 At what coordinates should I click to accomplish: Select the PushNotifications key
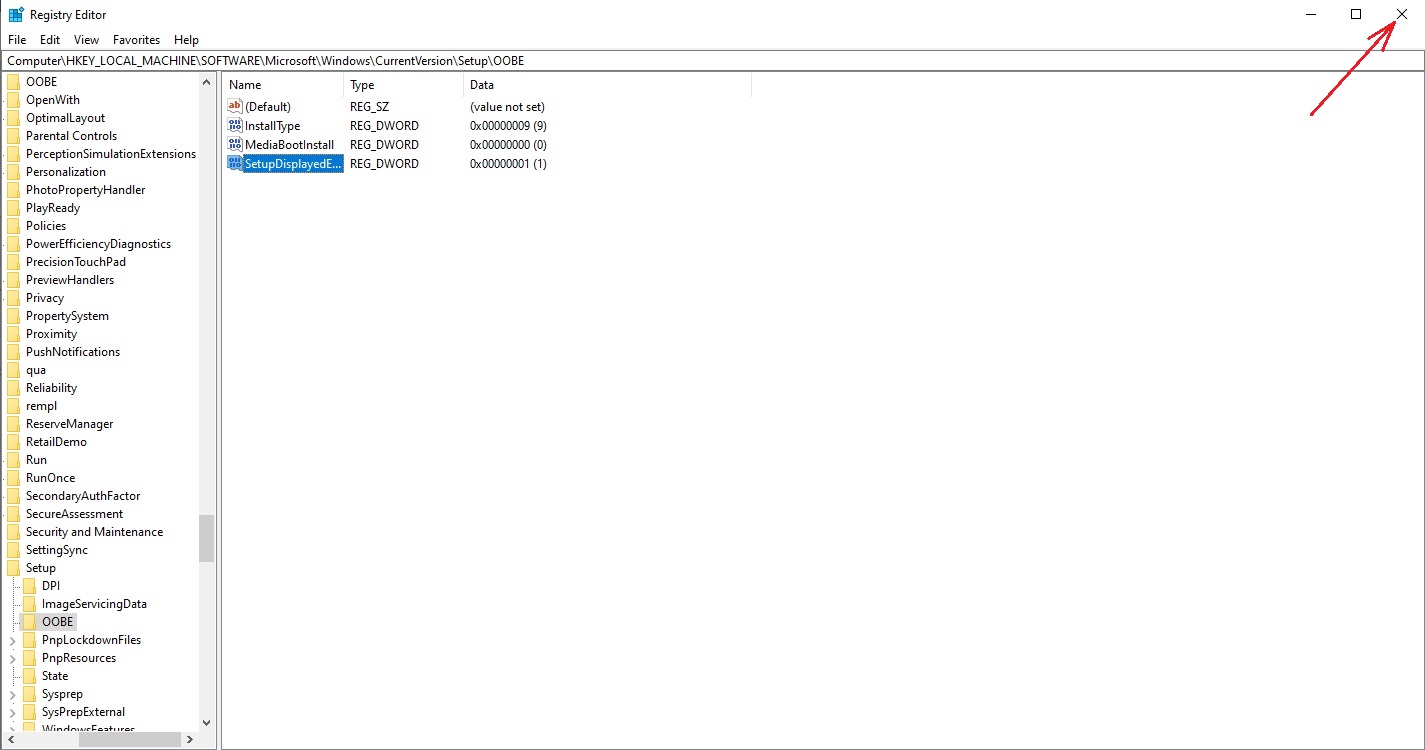(x=73, y=352)
